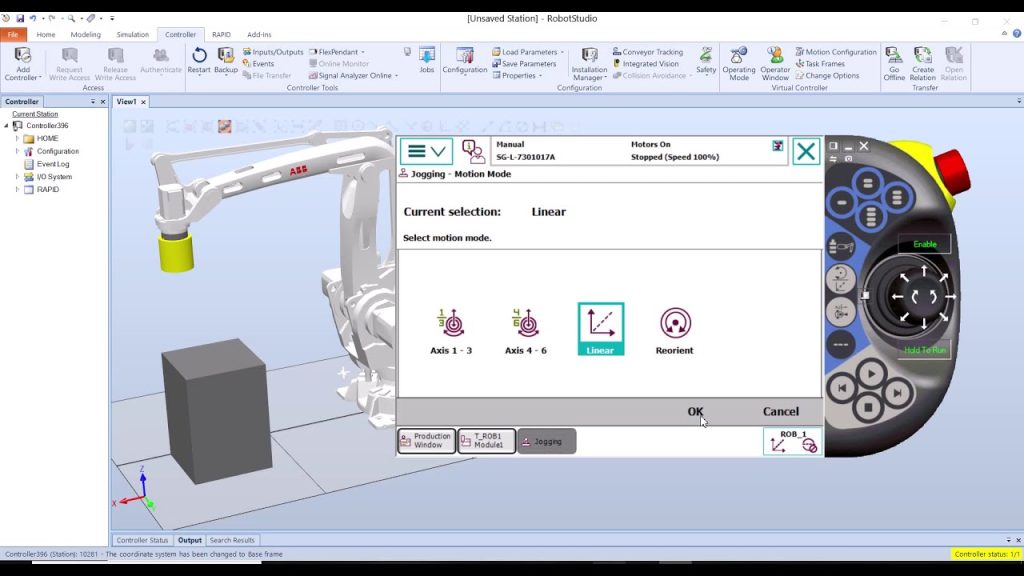
Task: Open the Safety tool
Action: pos(706,60)
